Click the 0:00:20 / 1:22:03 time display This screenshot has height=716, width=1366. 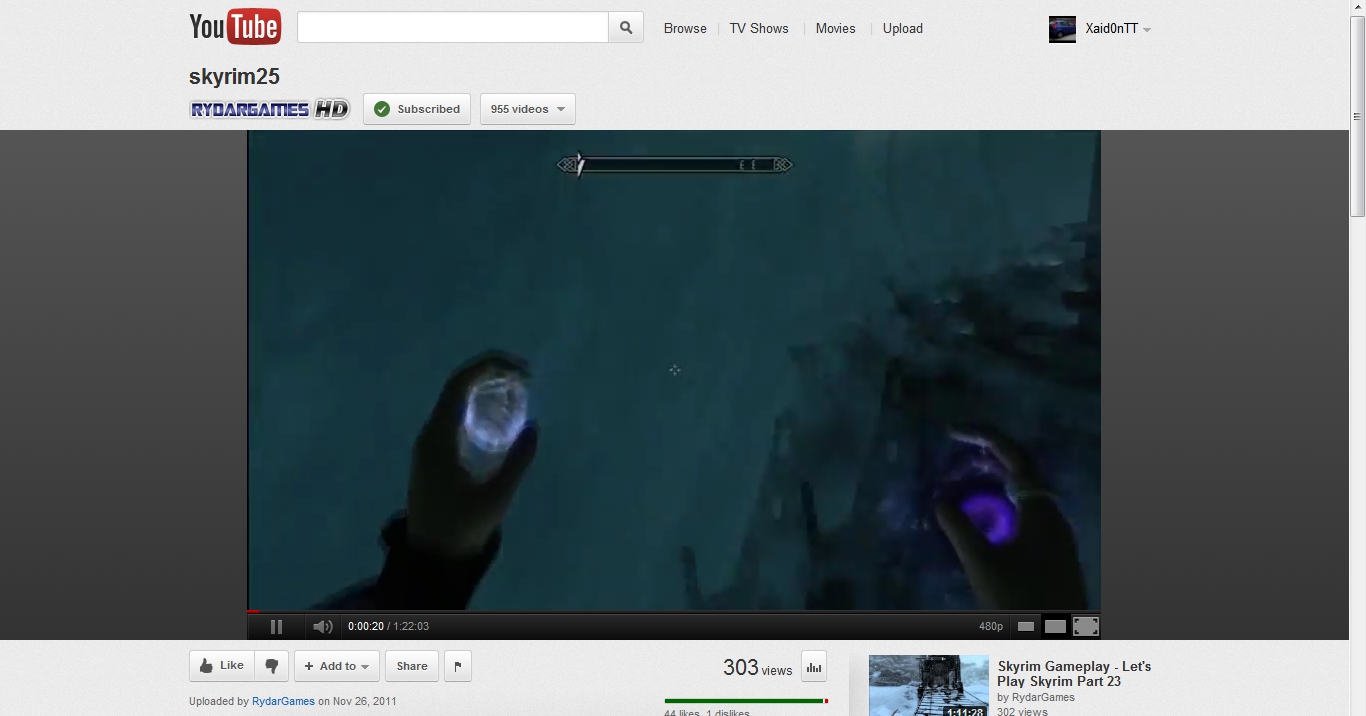coord(388,627)
